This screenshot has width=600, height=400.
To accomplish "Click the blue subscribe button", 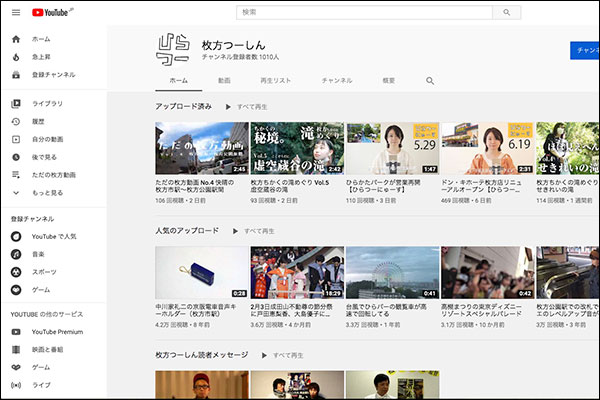I will 584,50.
